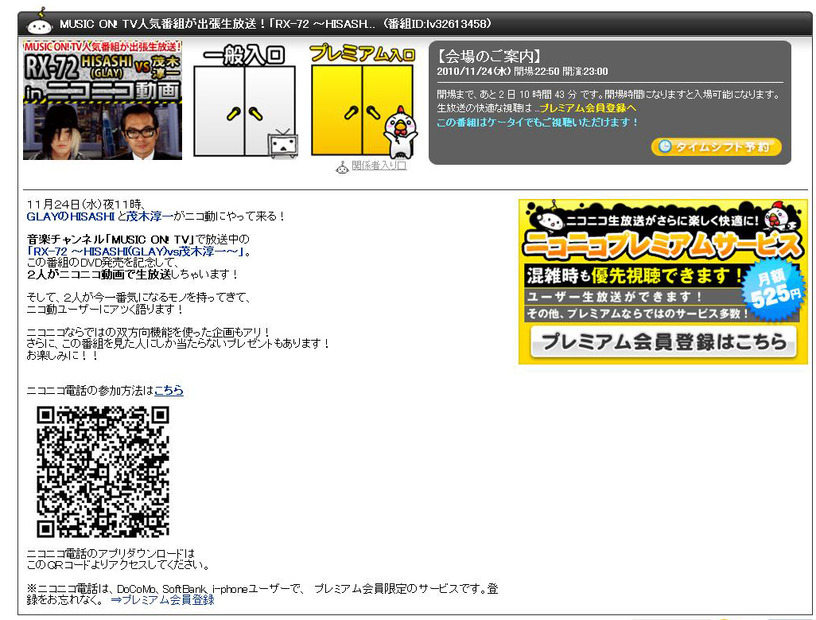Click the 混雑時も優先視聴できます! text in banner
The width and height of the screenshot is (816, 620).
click(x=634, y=275)
